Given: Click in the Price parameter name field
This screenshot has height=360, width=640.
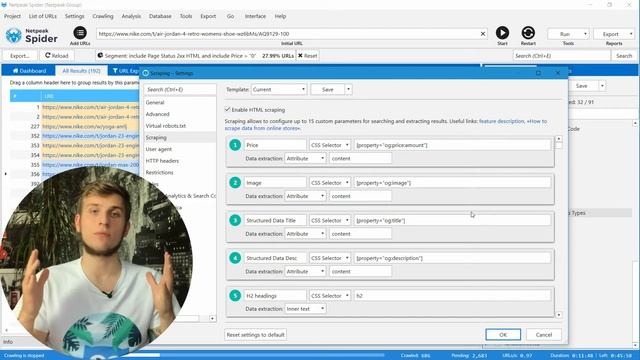Looking at the screenshot, I should pos(275,145).
